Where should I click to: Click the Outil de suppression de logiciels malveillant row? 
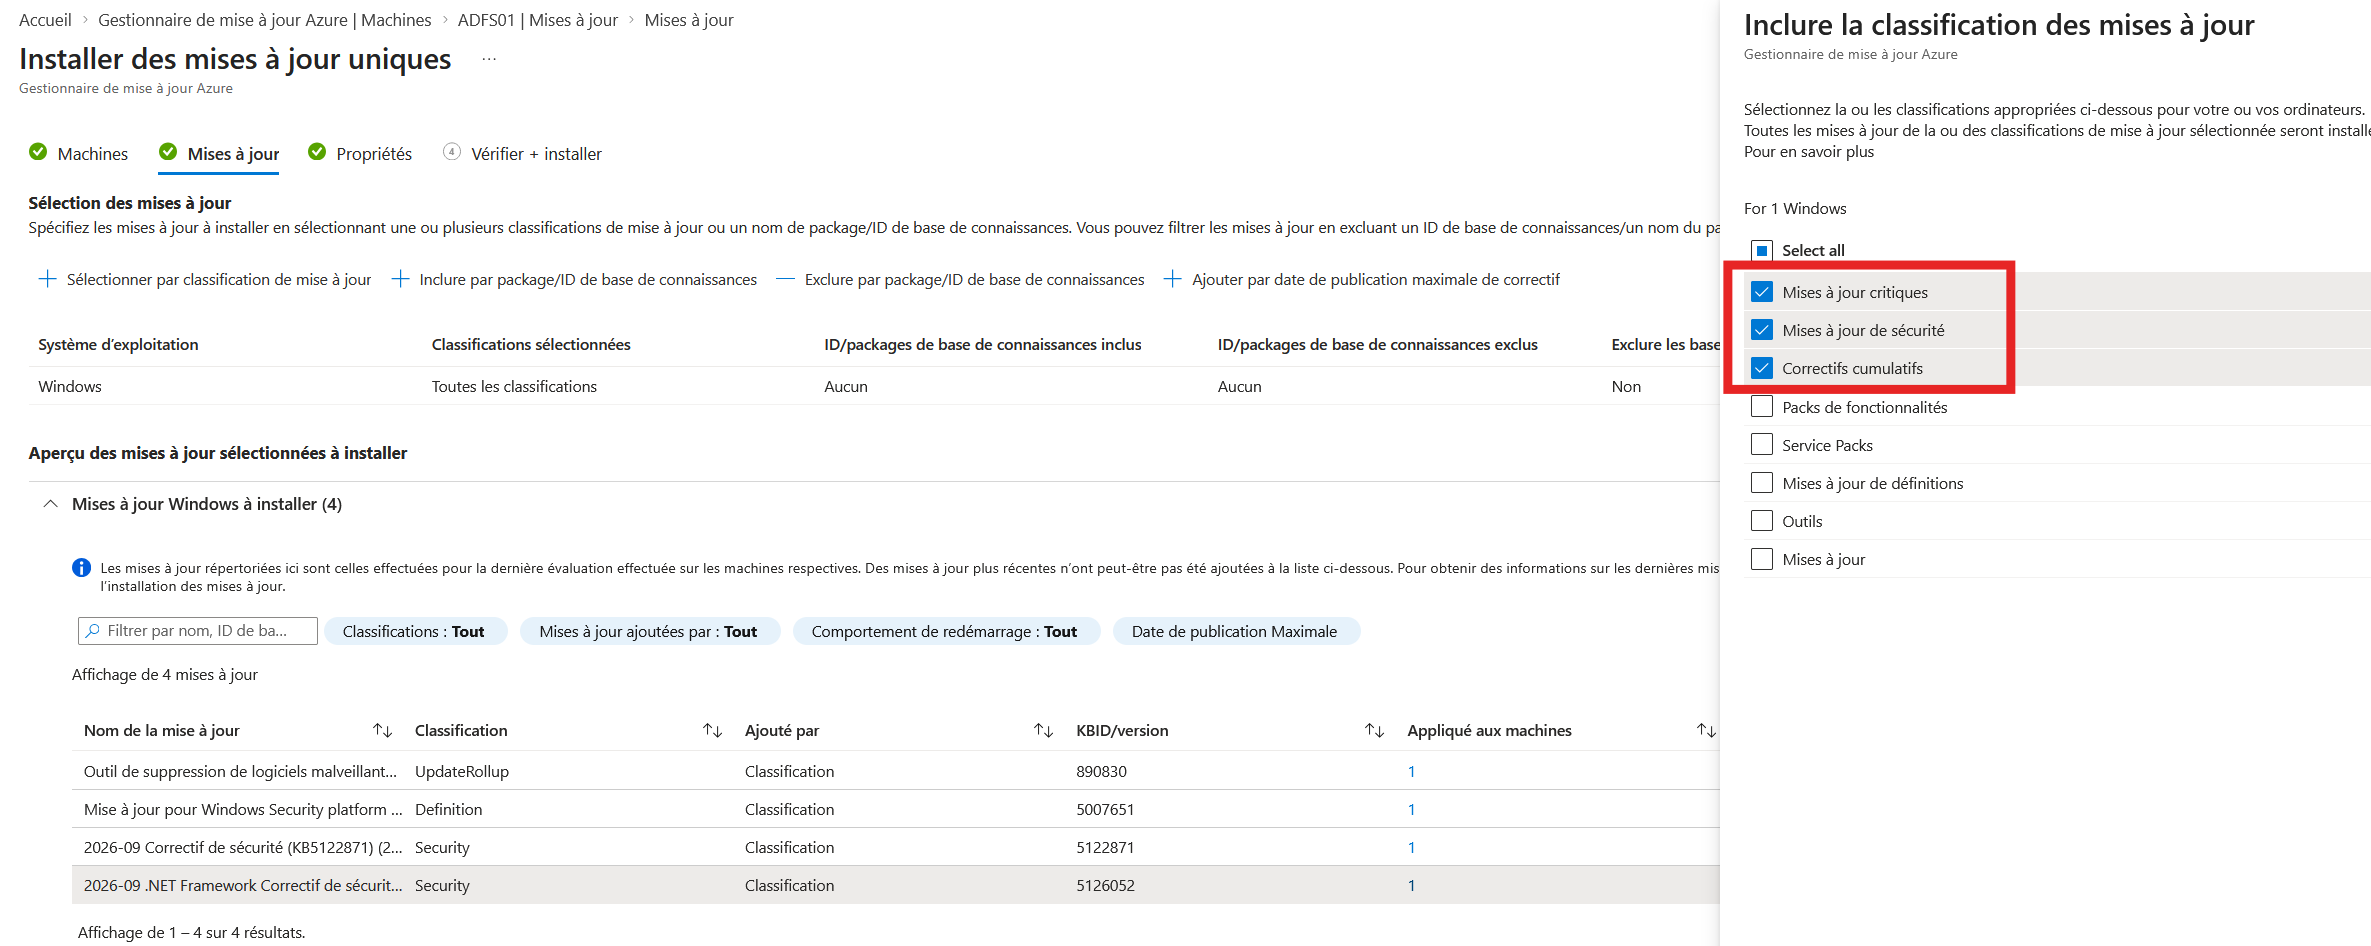(x=896, y=772)
